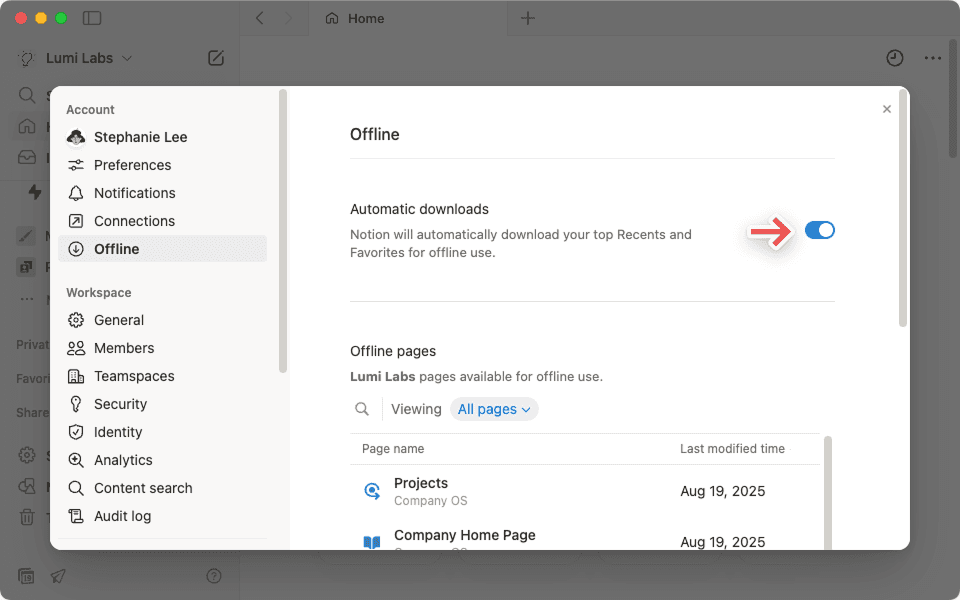Image resolution: width=960 pixels, height=600 pixels.
Task: Open more options via the ellipsis icon
Action: [933, 58]
